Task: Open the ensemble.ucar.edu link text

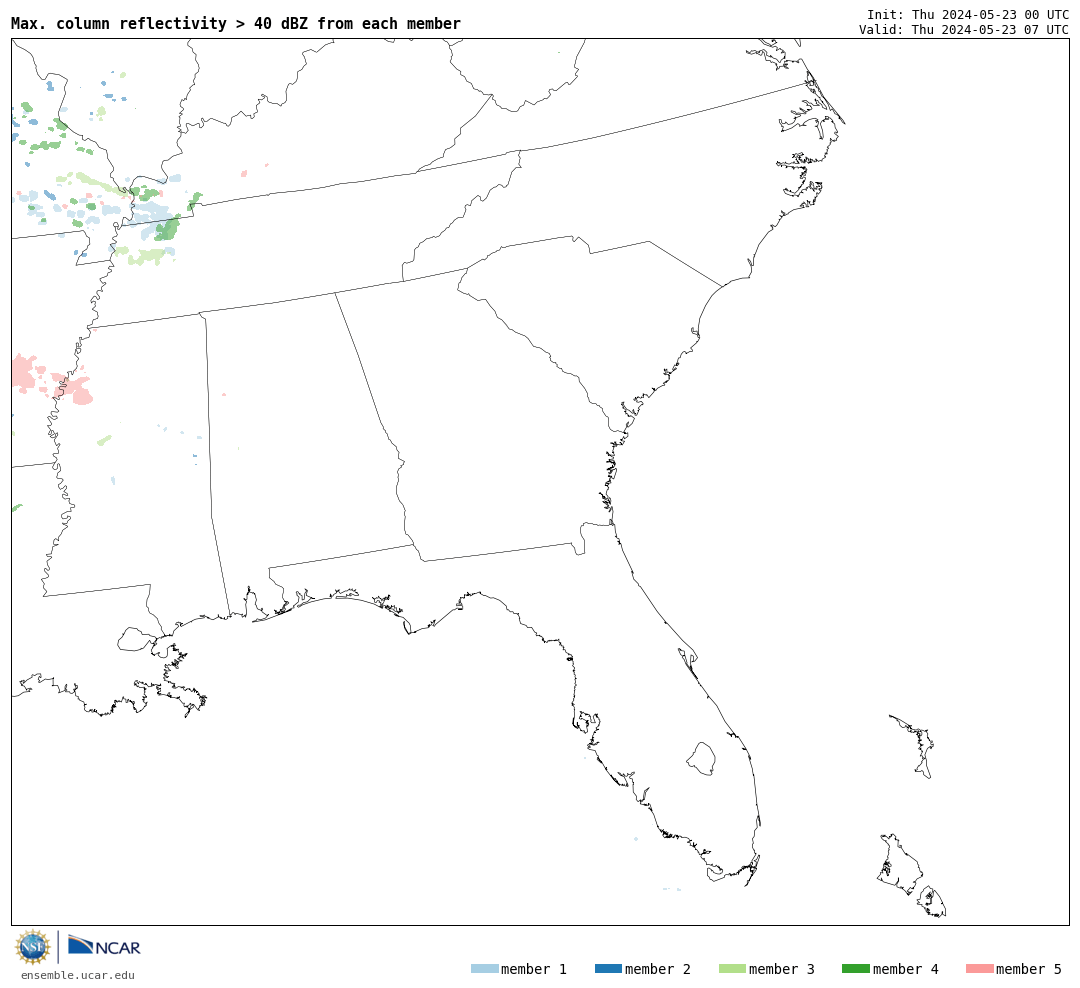Action: pyautogui.click(x=78, y=975)
